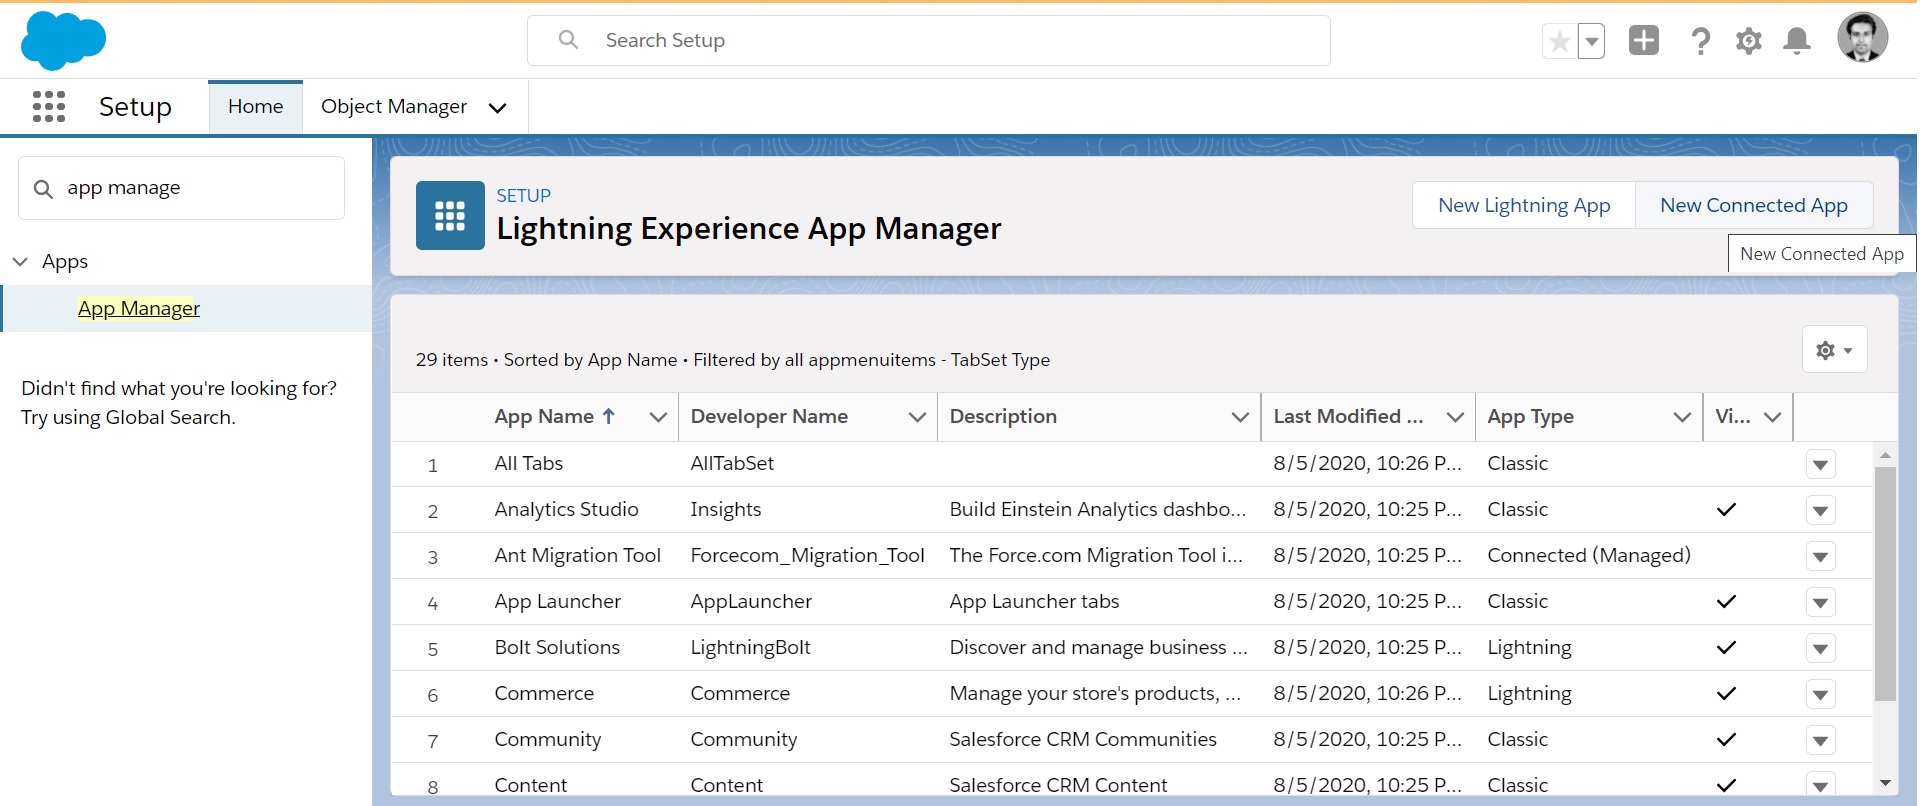1920x806 pixels.
Task: Click the New Connected App button
Action: 1754,205
